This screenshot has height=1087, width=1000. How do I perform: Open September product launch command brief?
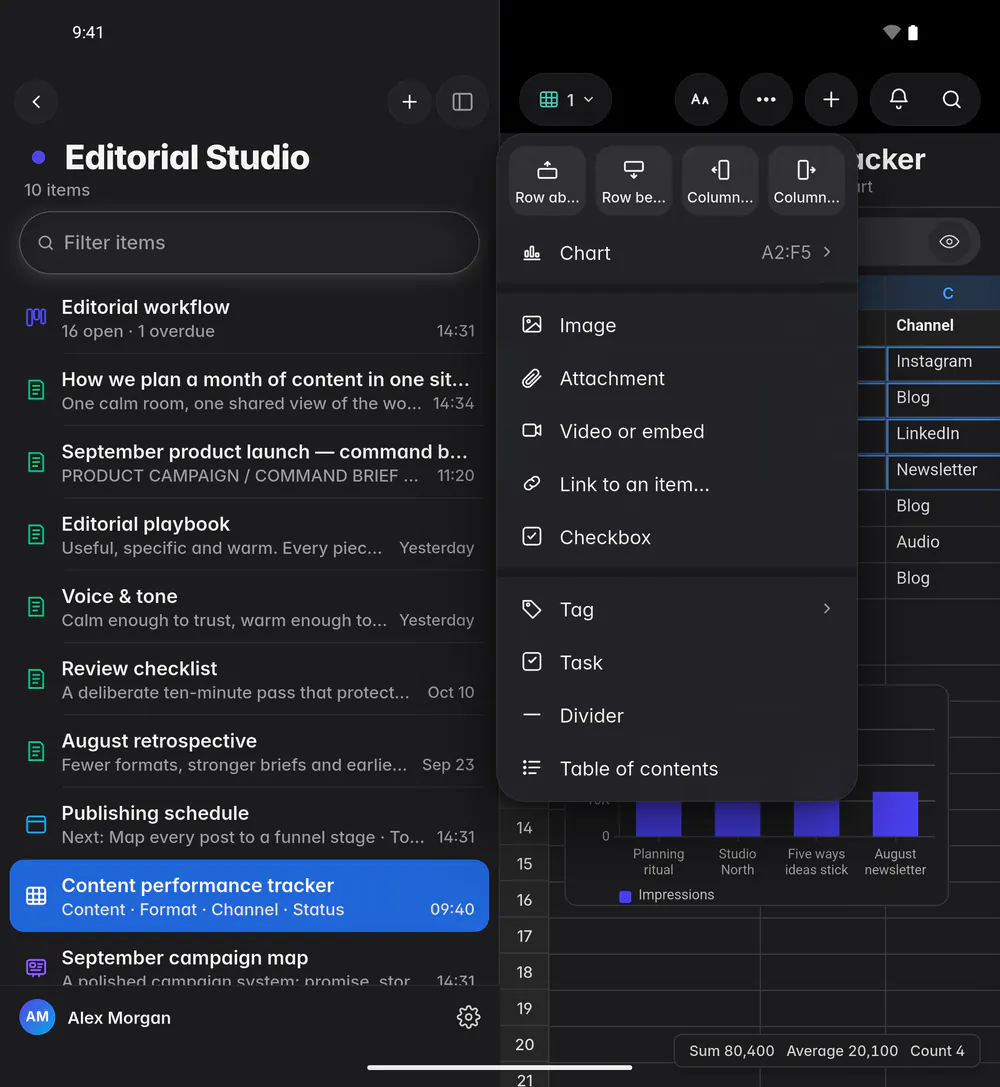coord(249,463)
